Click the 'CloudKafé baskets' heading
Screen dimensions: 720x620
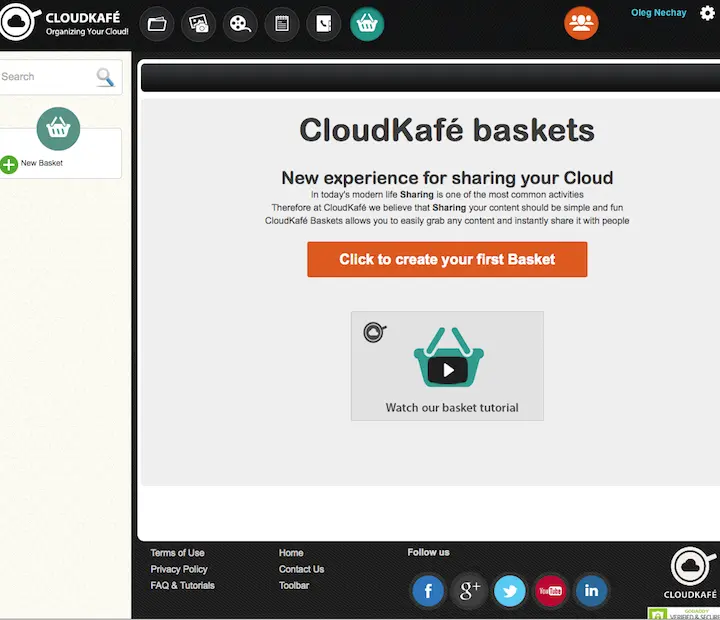pyautogui.click(x=447, y=130)
